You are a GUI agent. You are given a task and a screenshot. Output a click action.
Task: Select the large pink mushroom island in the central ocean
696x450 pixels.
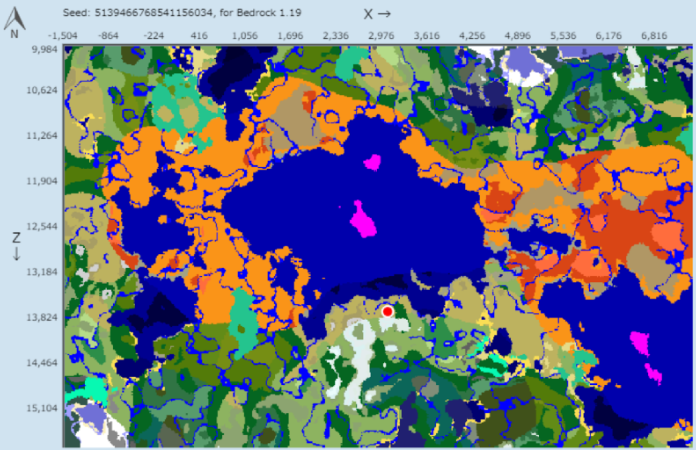tap(362, 218)
